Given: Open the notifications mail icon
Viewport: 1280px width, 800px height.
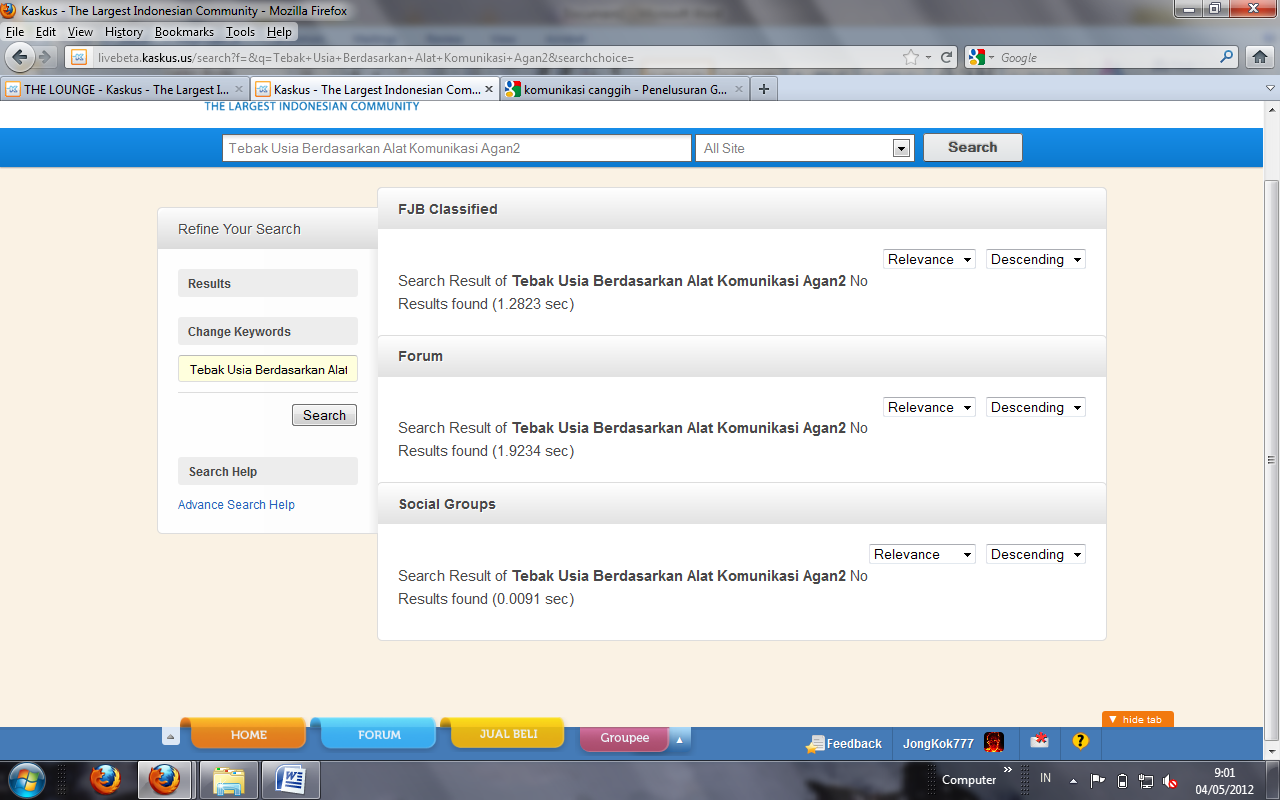Looking at the screenshot, I should (x=1040, y=741).
